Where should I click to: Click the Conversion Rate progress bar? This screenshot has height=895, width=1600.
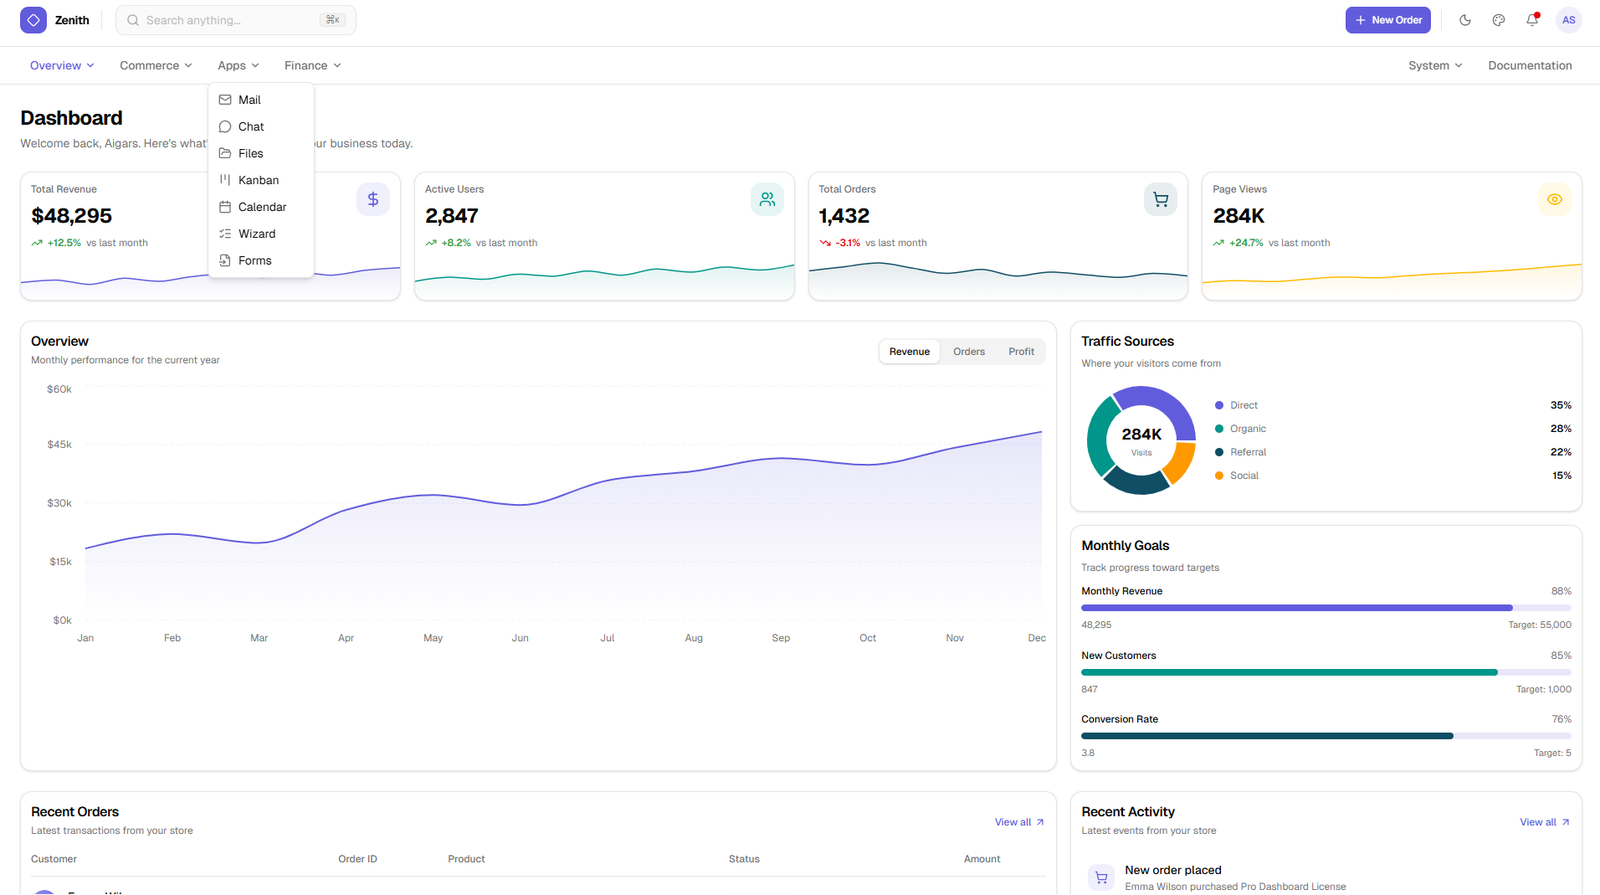coord(1326,736)
